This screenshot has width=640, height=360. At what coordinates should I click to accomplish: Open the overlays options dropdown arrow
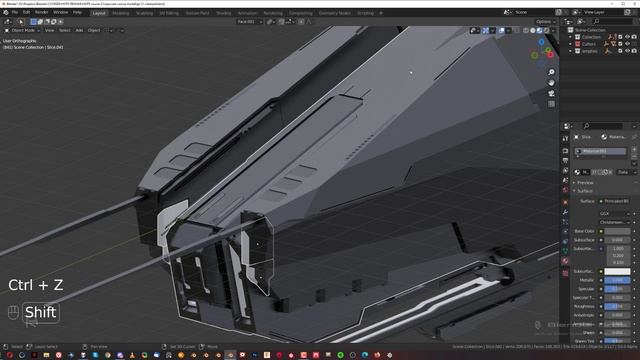click(508, 30)
